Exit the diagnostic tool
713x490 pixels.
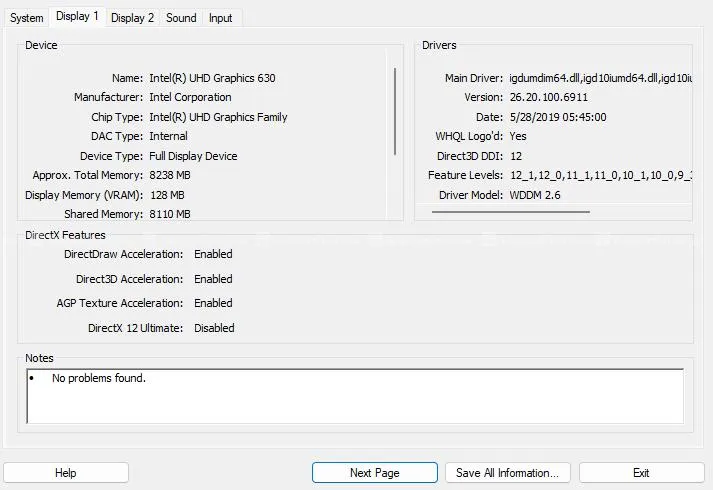coord(641,473)
